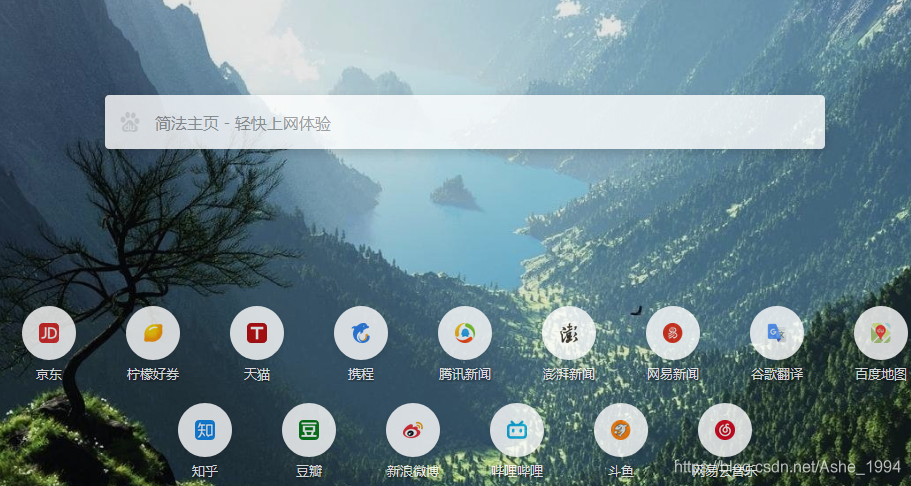Open the 百度地图 map icon
911x486 pixels.
pyautogui.click(x=881, y=333)
